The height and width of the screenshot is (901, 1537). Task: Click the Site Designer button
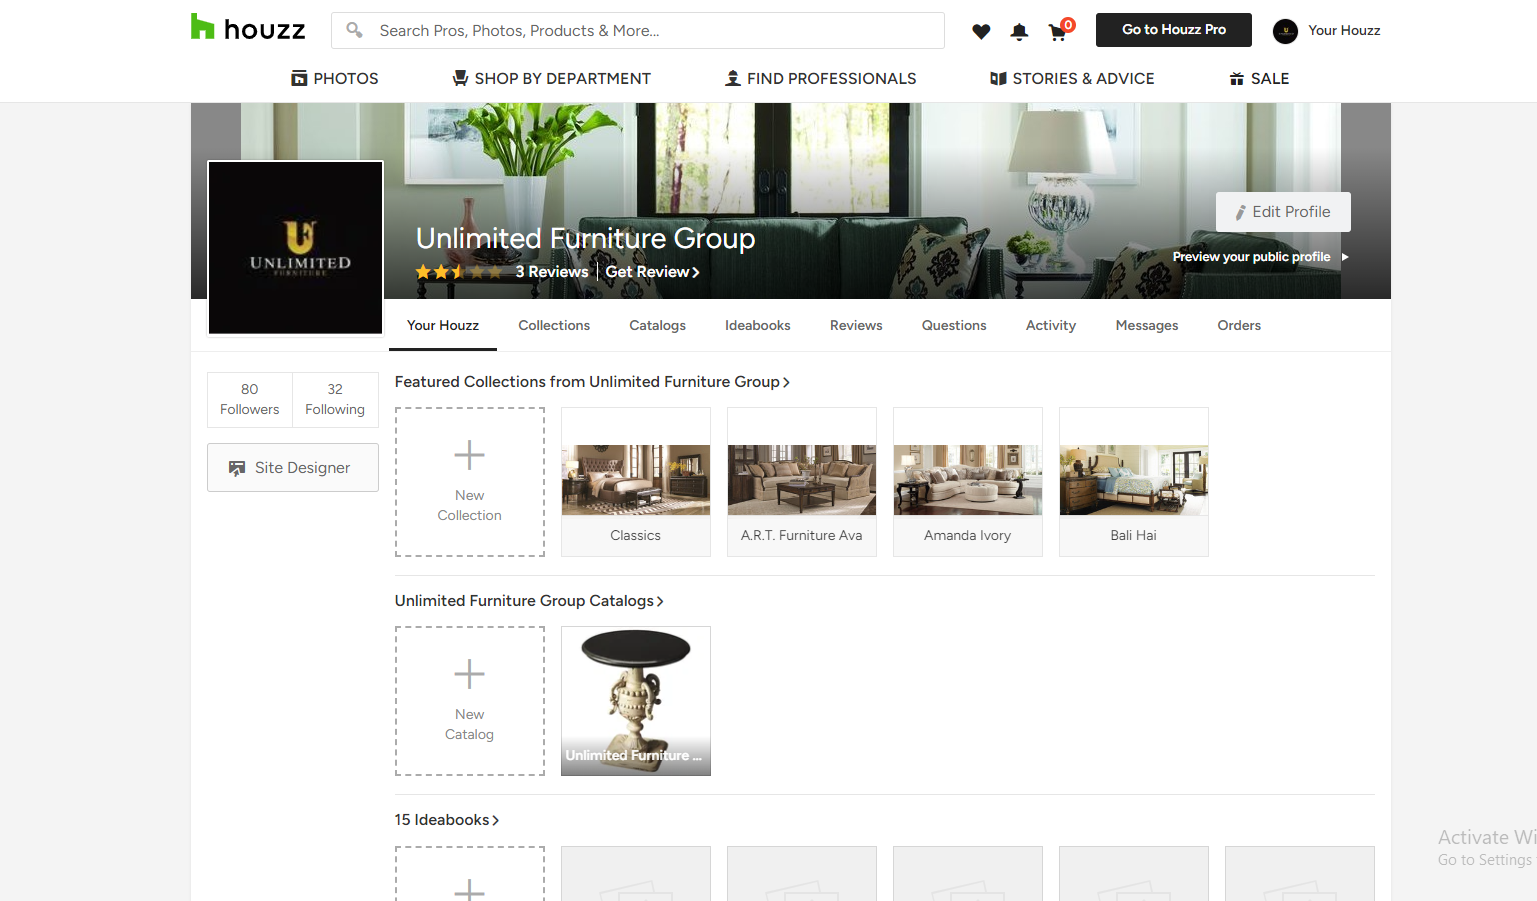293,467
